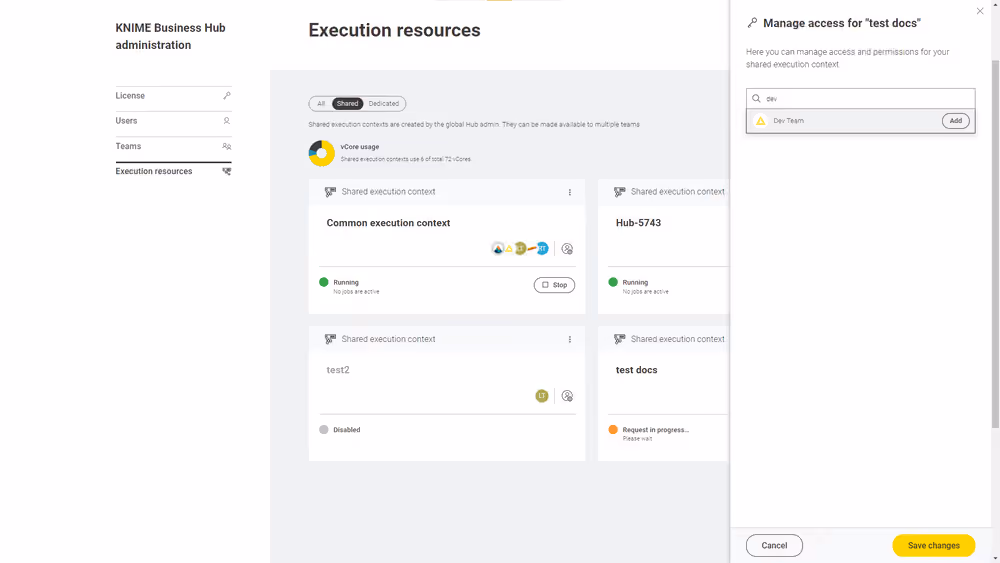The height and width of the screenshot is (563, 1000).
Task: Click the Disabled status text on test2
Action: 346,430
